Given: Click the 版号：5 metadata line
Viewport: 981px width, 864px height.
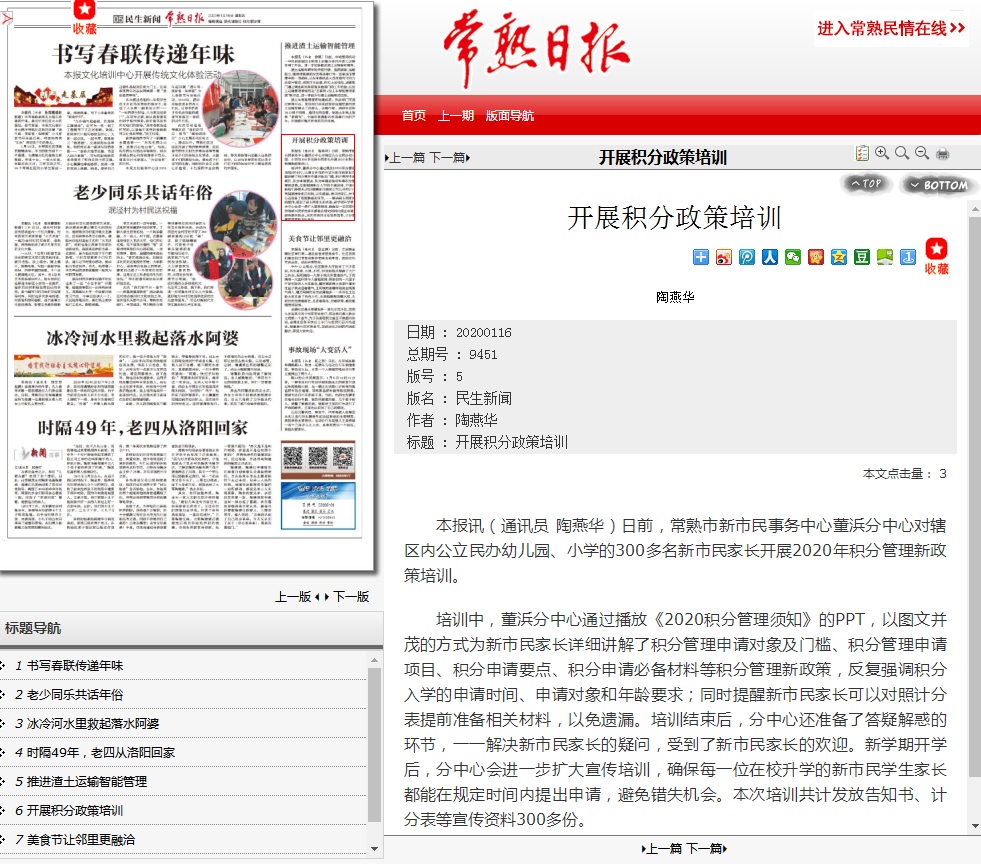Looking at the screenshot, I should [x=435, y=376].
